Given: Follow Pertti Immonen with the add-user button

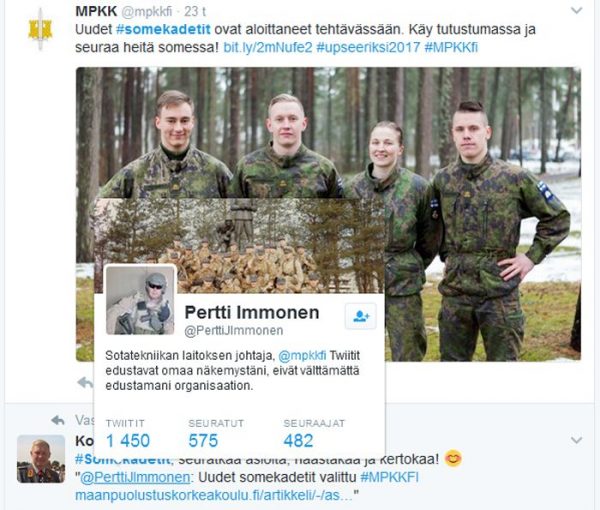Looking at the screenshot, I should pyautogui.click(x=360, y=316).
